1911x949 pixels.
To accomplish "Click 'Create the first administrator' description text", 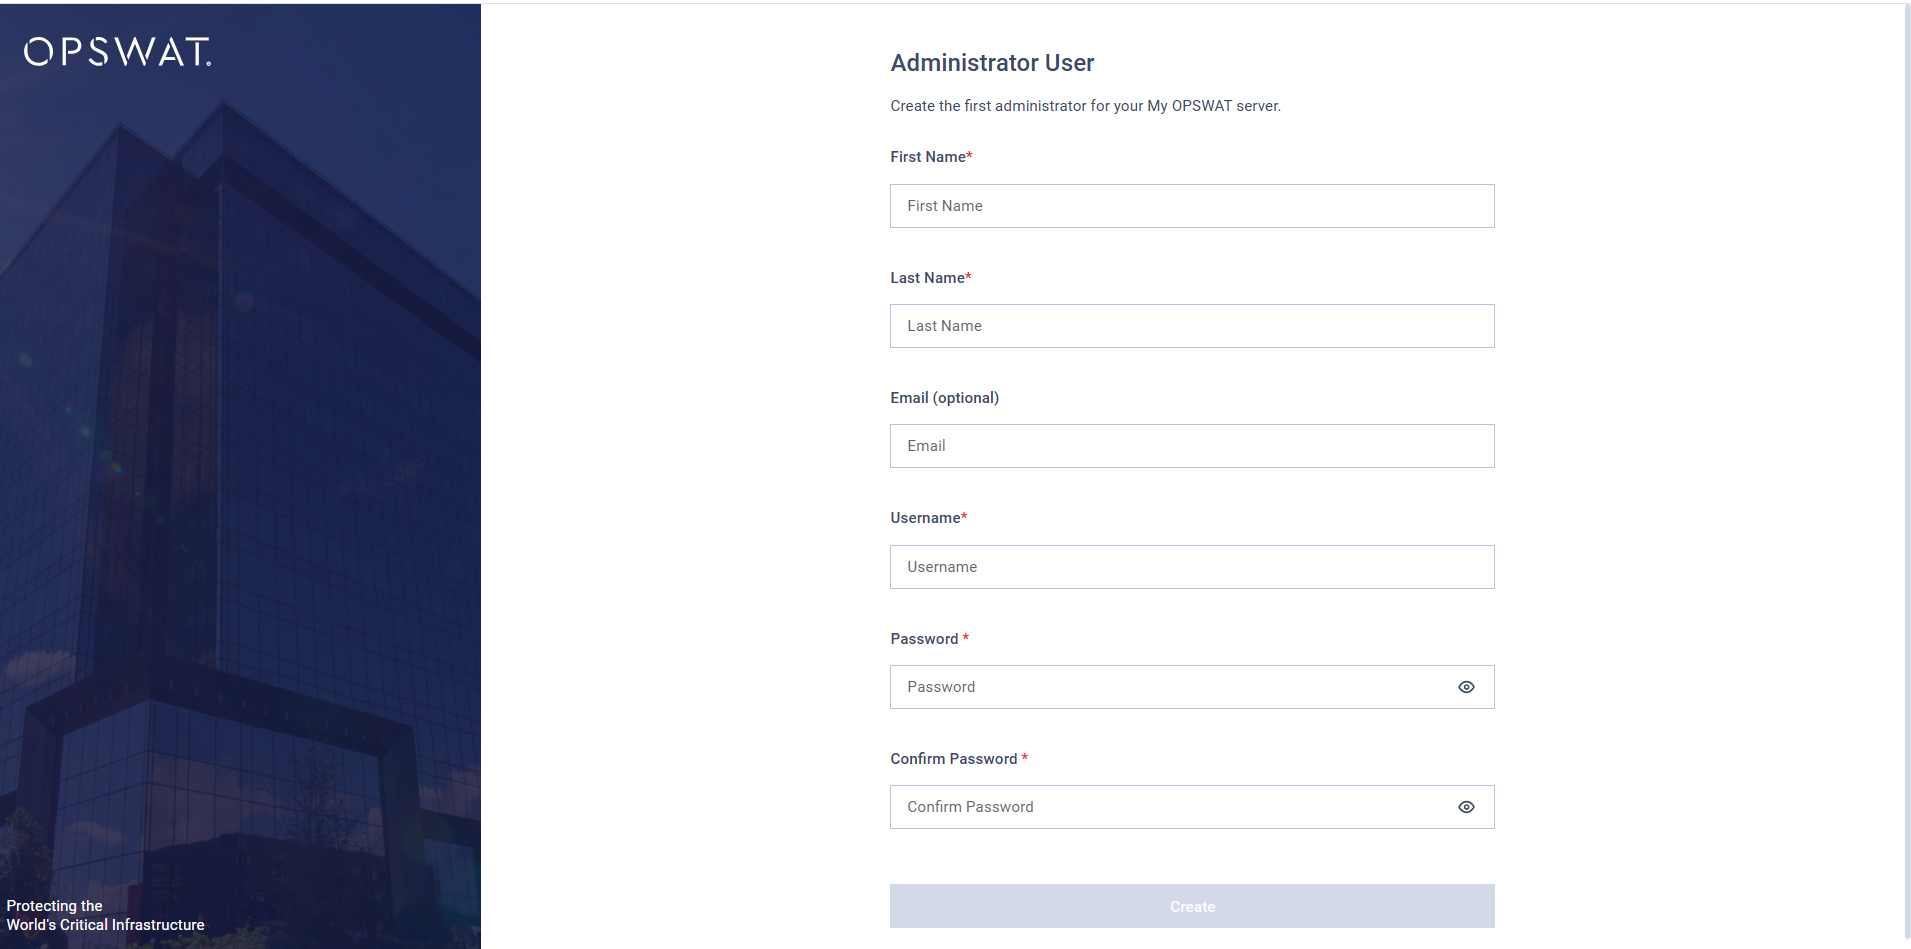I will point(1085,106).
